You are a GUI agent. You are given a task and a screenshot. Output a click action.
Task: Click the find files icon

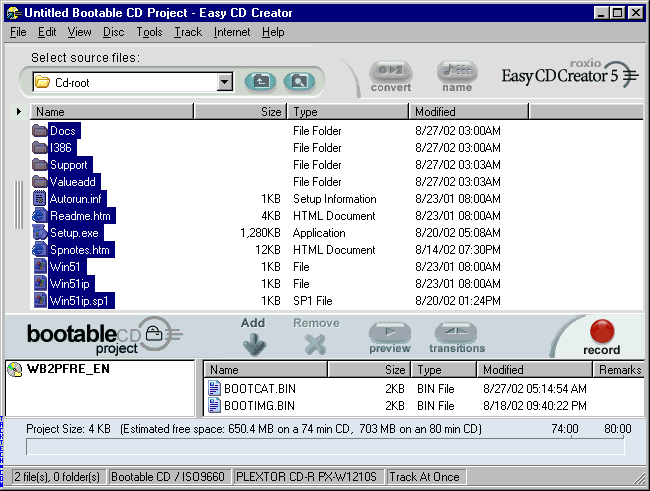click(x=296, y=82)
